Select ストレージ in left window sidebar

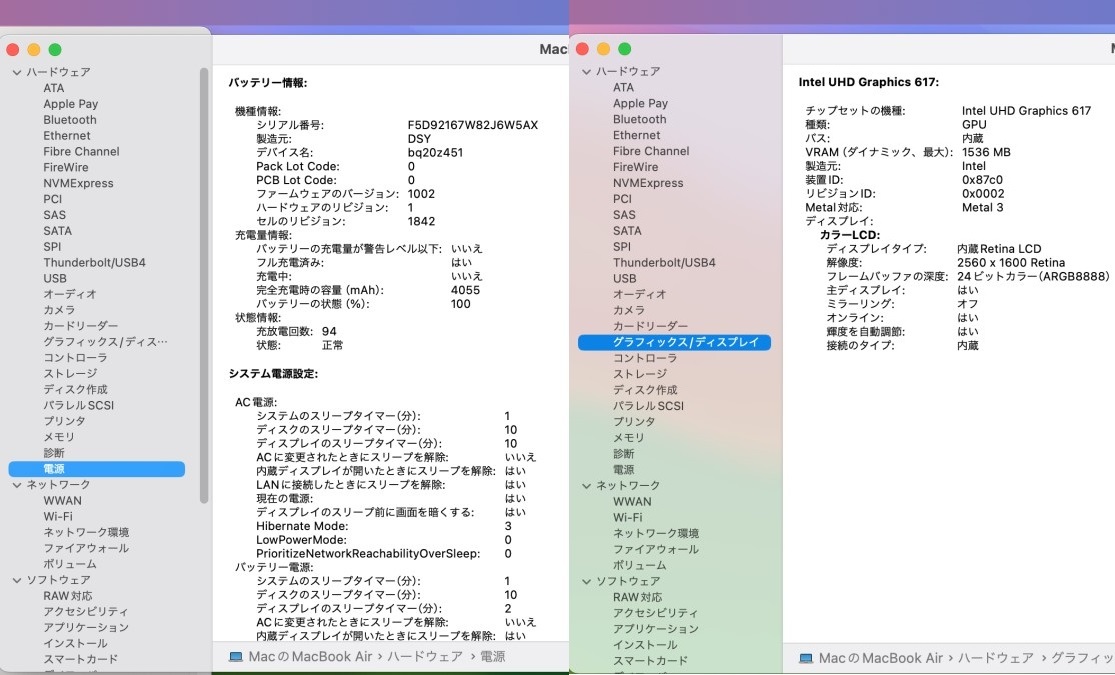[x=70, y=373]
